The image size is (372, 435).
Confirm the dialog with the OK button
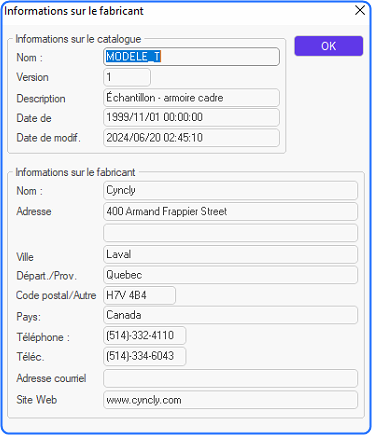click(x=328, y=46)
